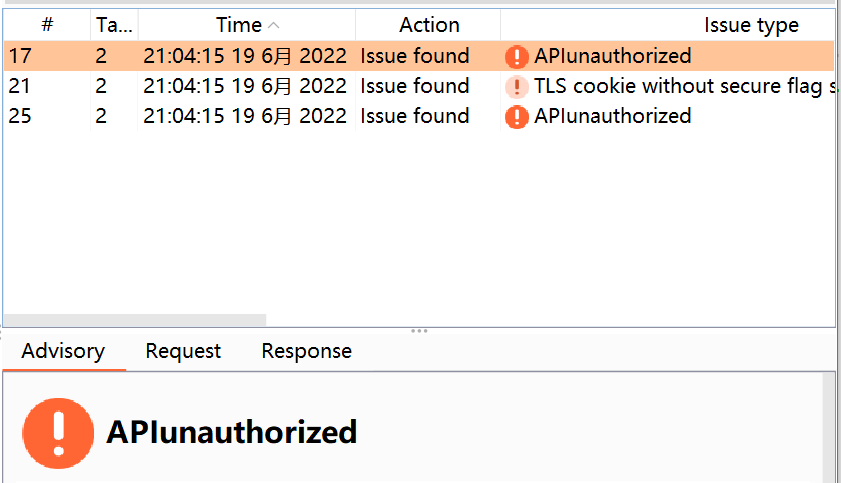Sort by the Action column header
Viewport: 841px width, 483px height.
[x=429, y=25]
